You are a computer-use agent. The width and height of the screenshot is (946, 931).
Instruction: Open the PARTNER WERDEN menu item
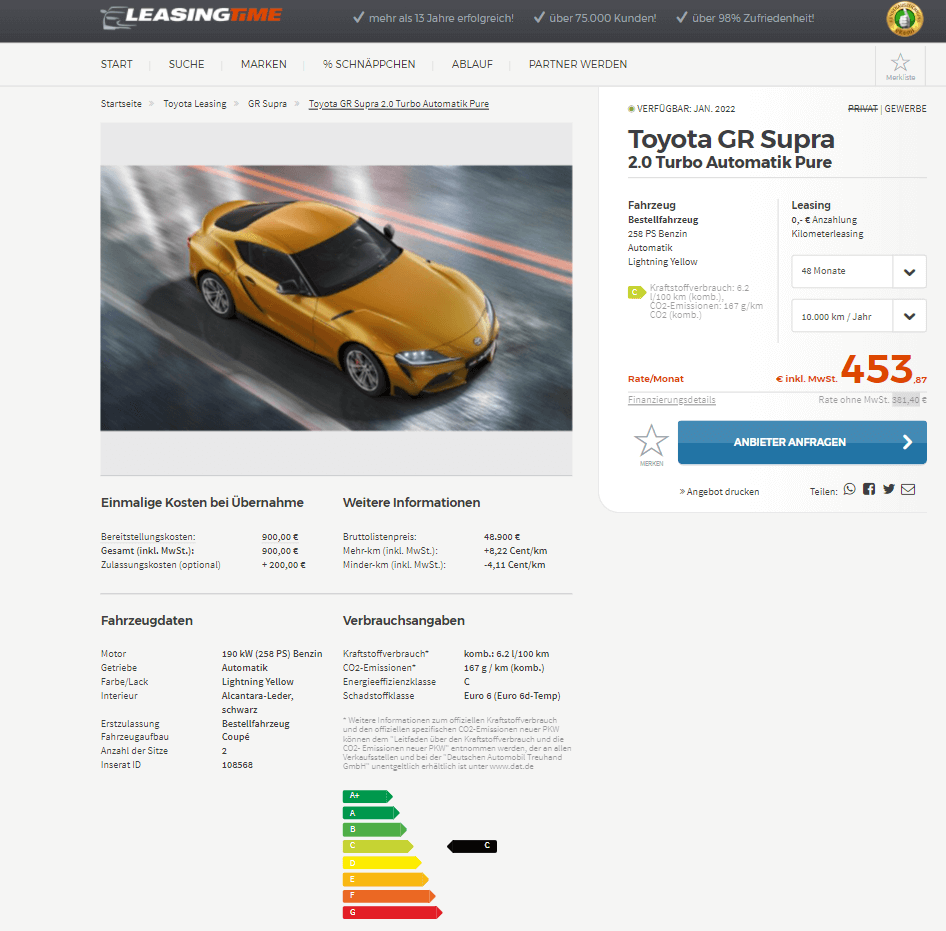point(578,64)
